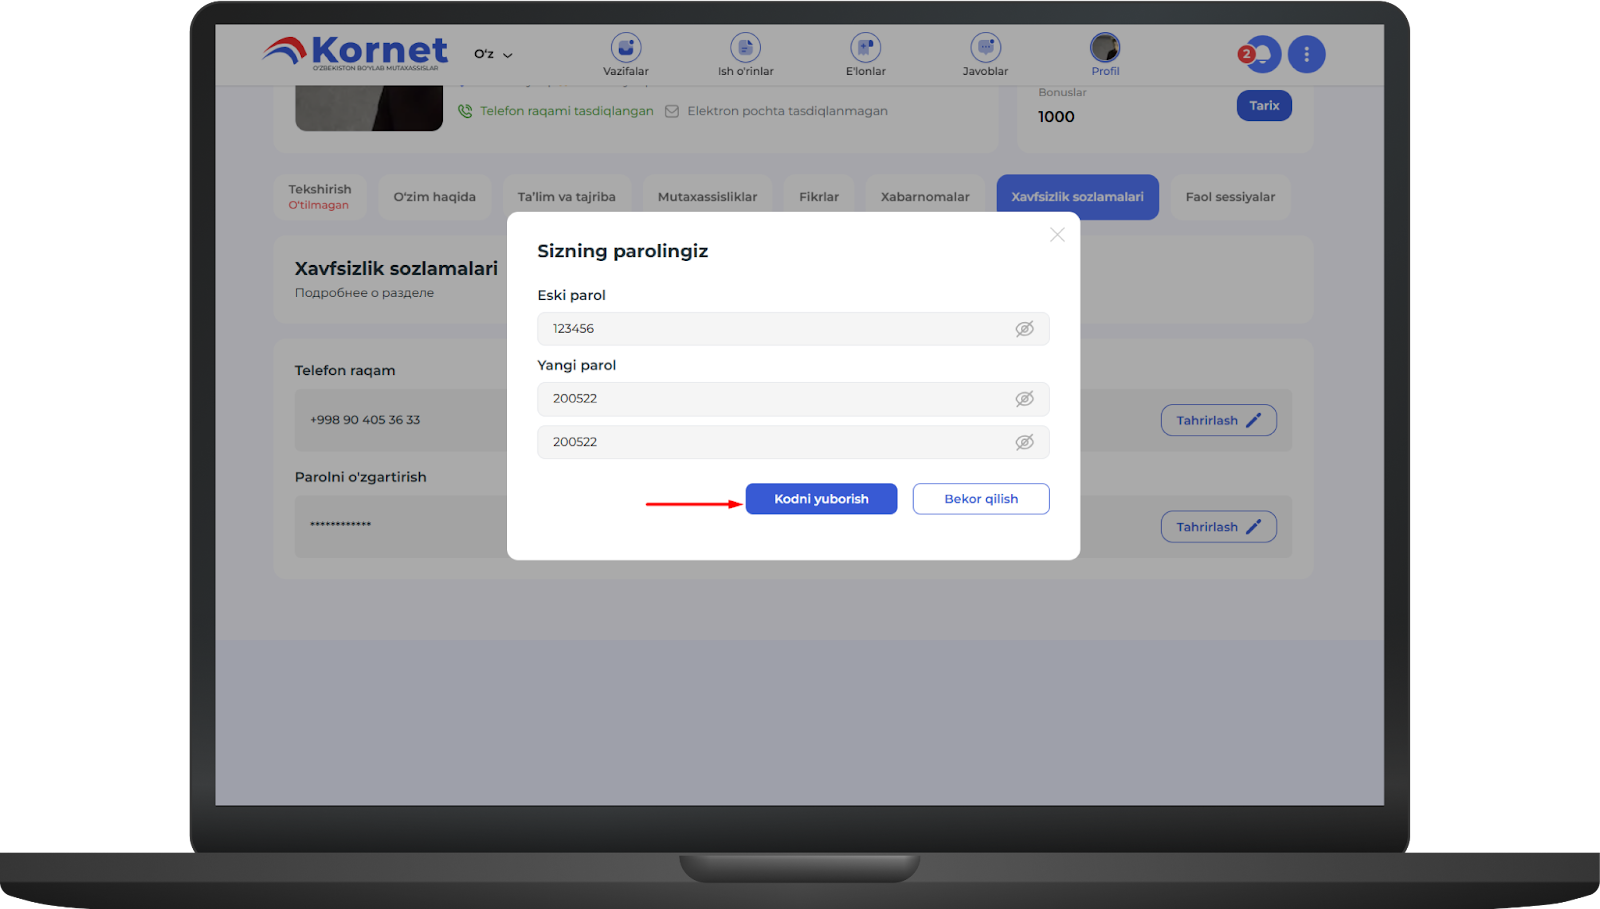
Task: Open the Ta'lim va tajriba tab
Action: pos(566,197)
